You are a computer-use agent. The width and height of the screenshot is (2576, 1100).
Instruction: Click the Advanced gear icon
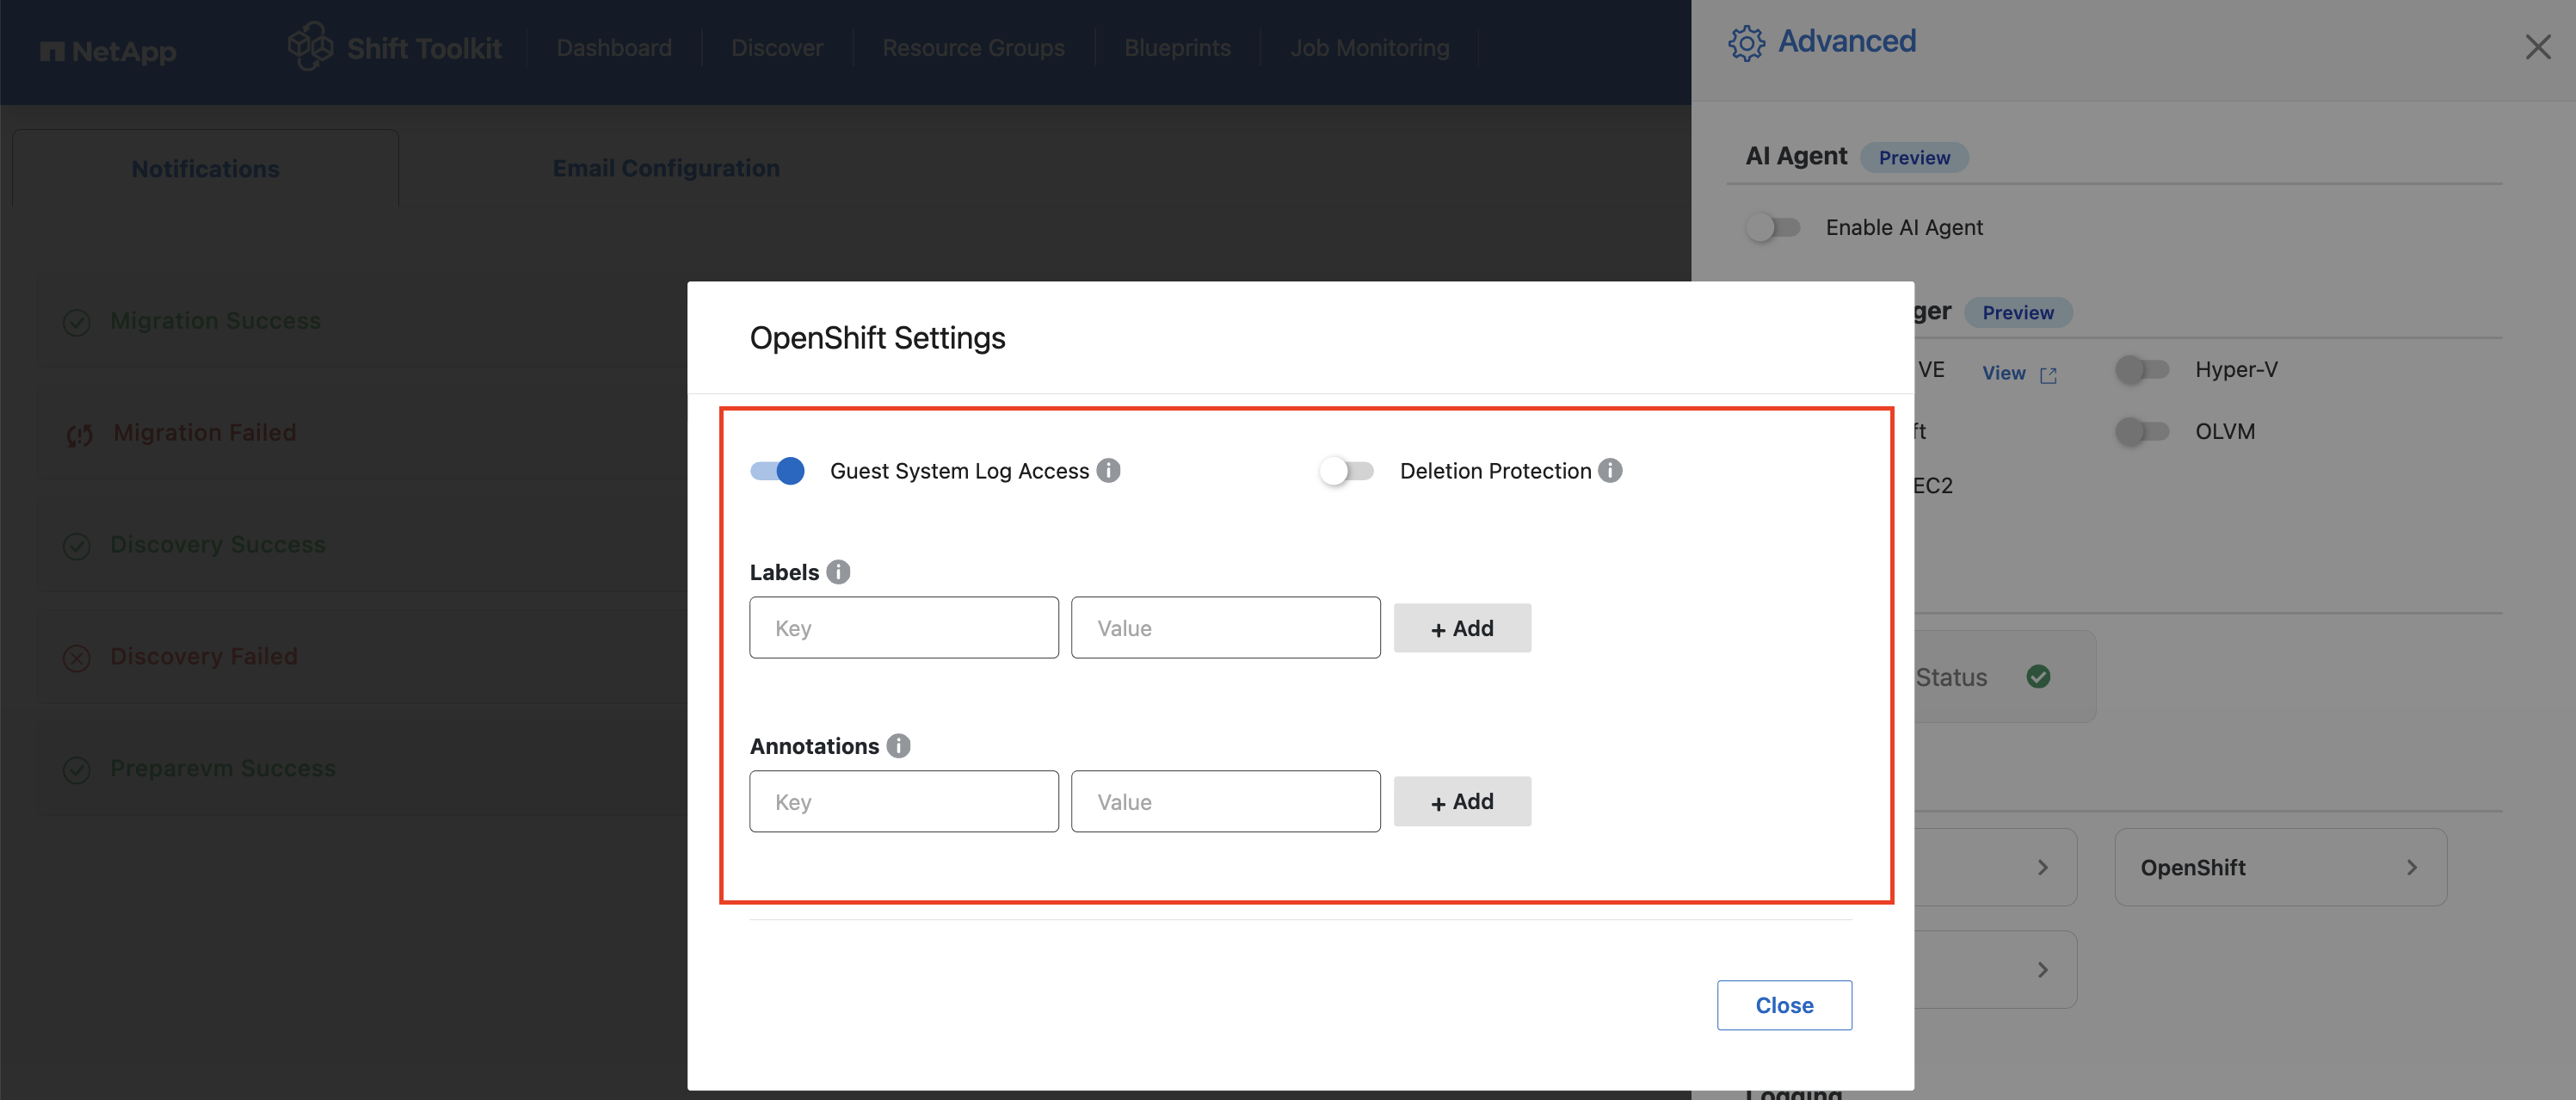[x=1746, y=43]
